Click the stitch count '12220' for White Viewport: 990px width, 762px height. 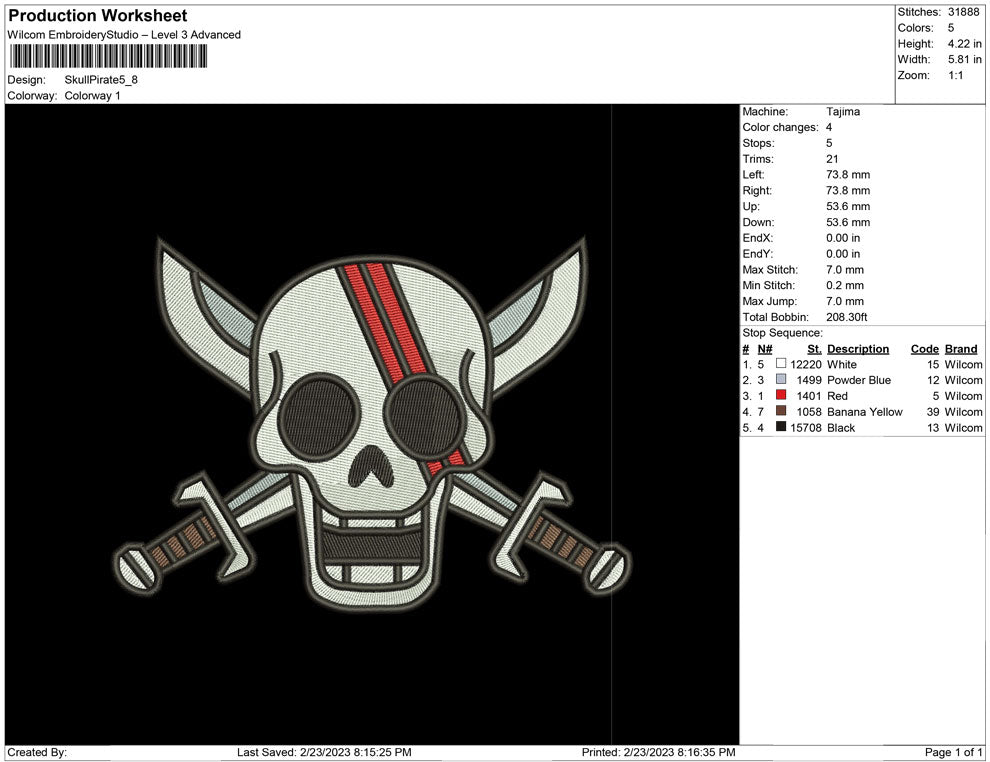[x=806, y=364]
